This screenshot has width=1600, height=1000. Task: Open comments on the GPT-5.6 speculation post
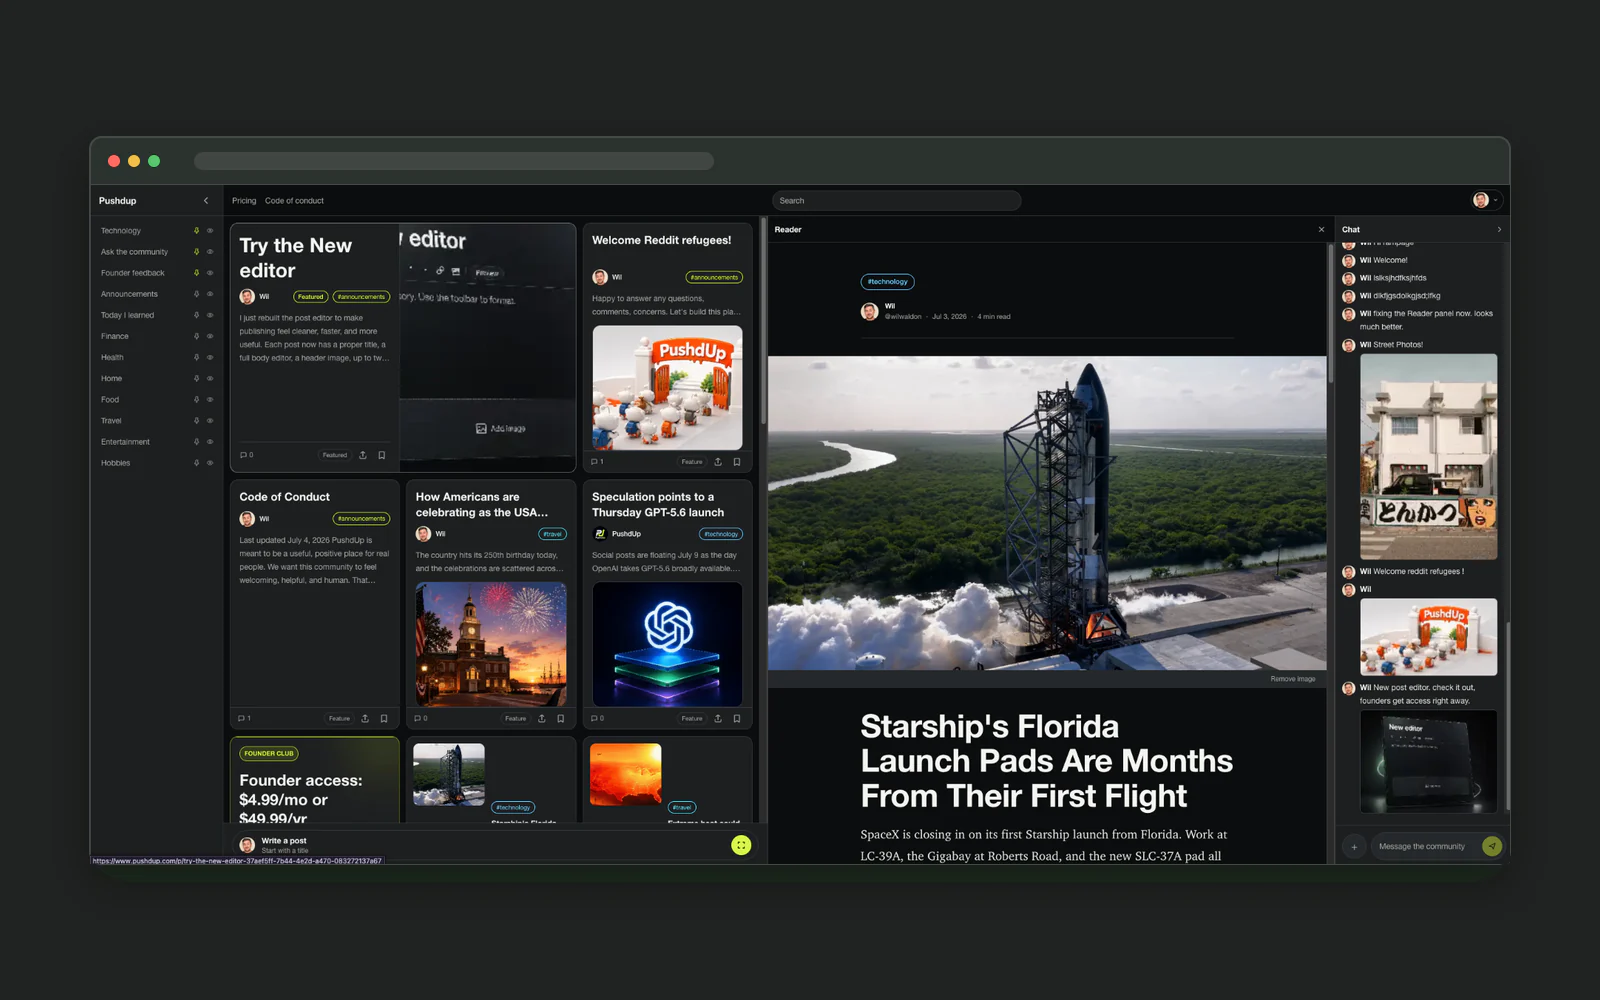pos(597,718)
